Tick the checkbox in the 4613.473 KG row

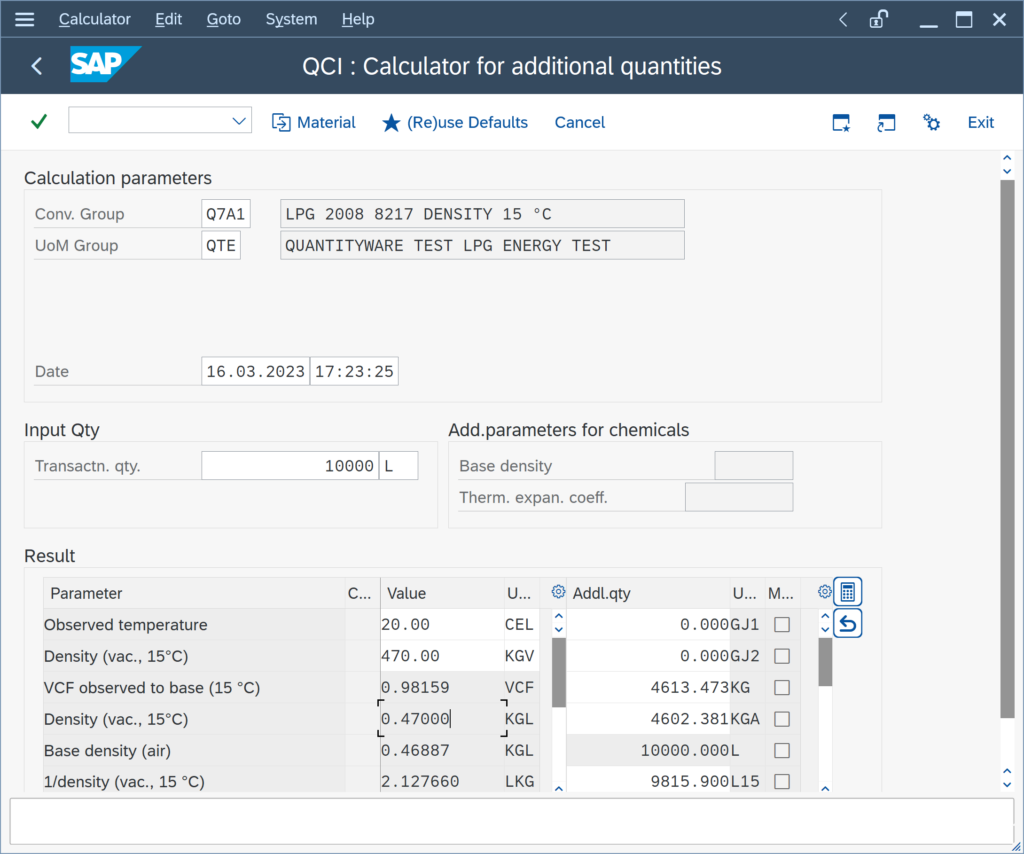pyautogui.click(x=782, y=687)
